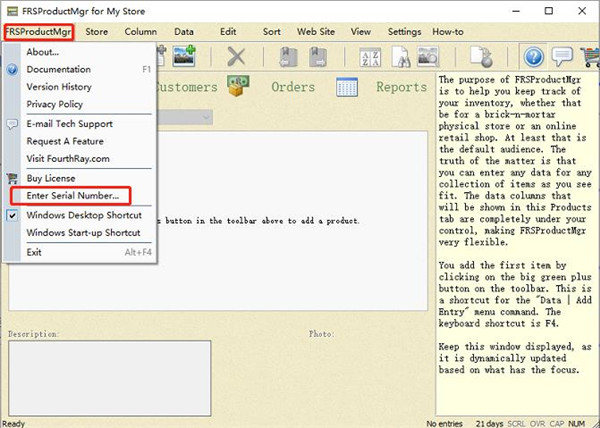Click the add photo toolbar icon
Screen dimensions: 600x428
183,57
